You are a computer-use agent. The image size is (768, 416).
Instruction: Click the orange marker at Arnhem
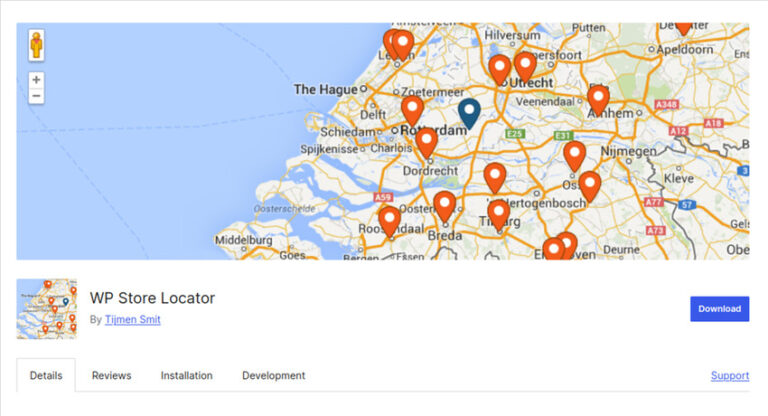[x=598, y=100]
